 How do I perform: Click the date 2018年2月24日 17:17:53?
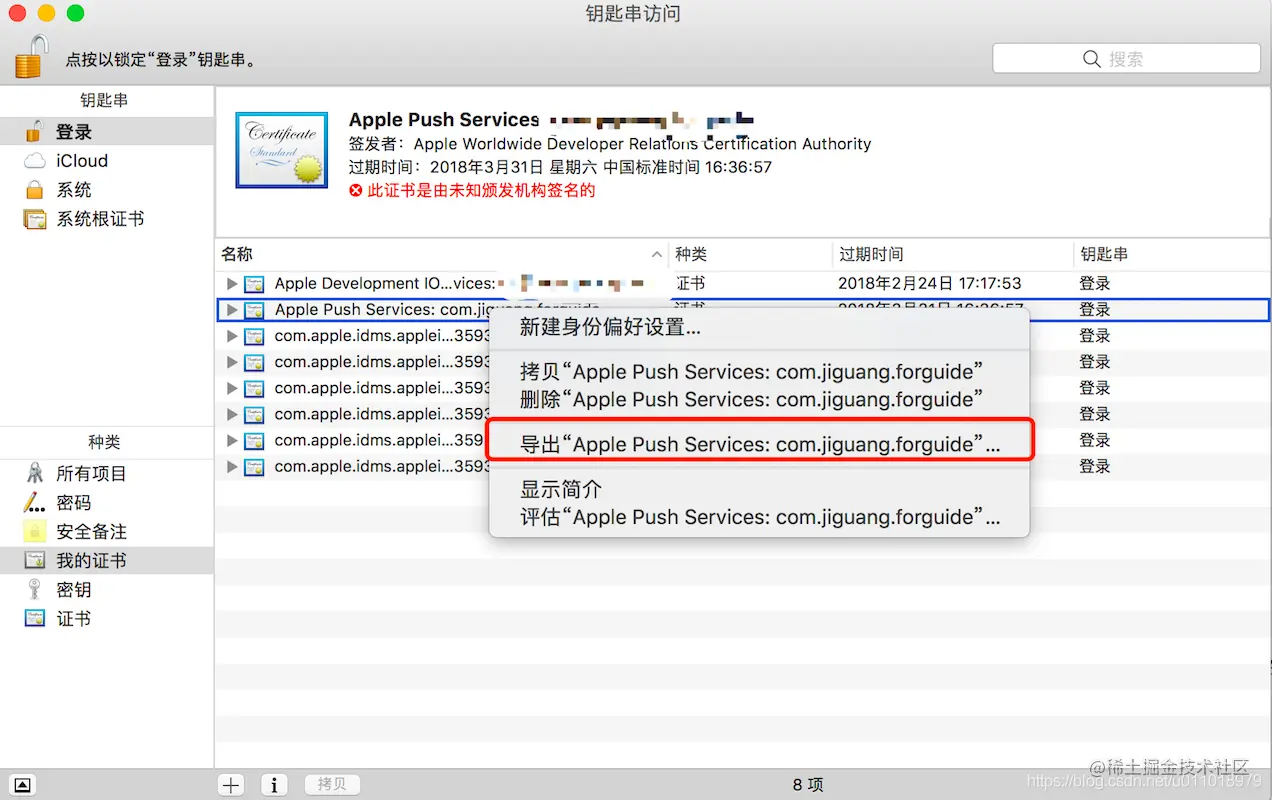point(929,283)
